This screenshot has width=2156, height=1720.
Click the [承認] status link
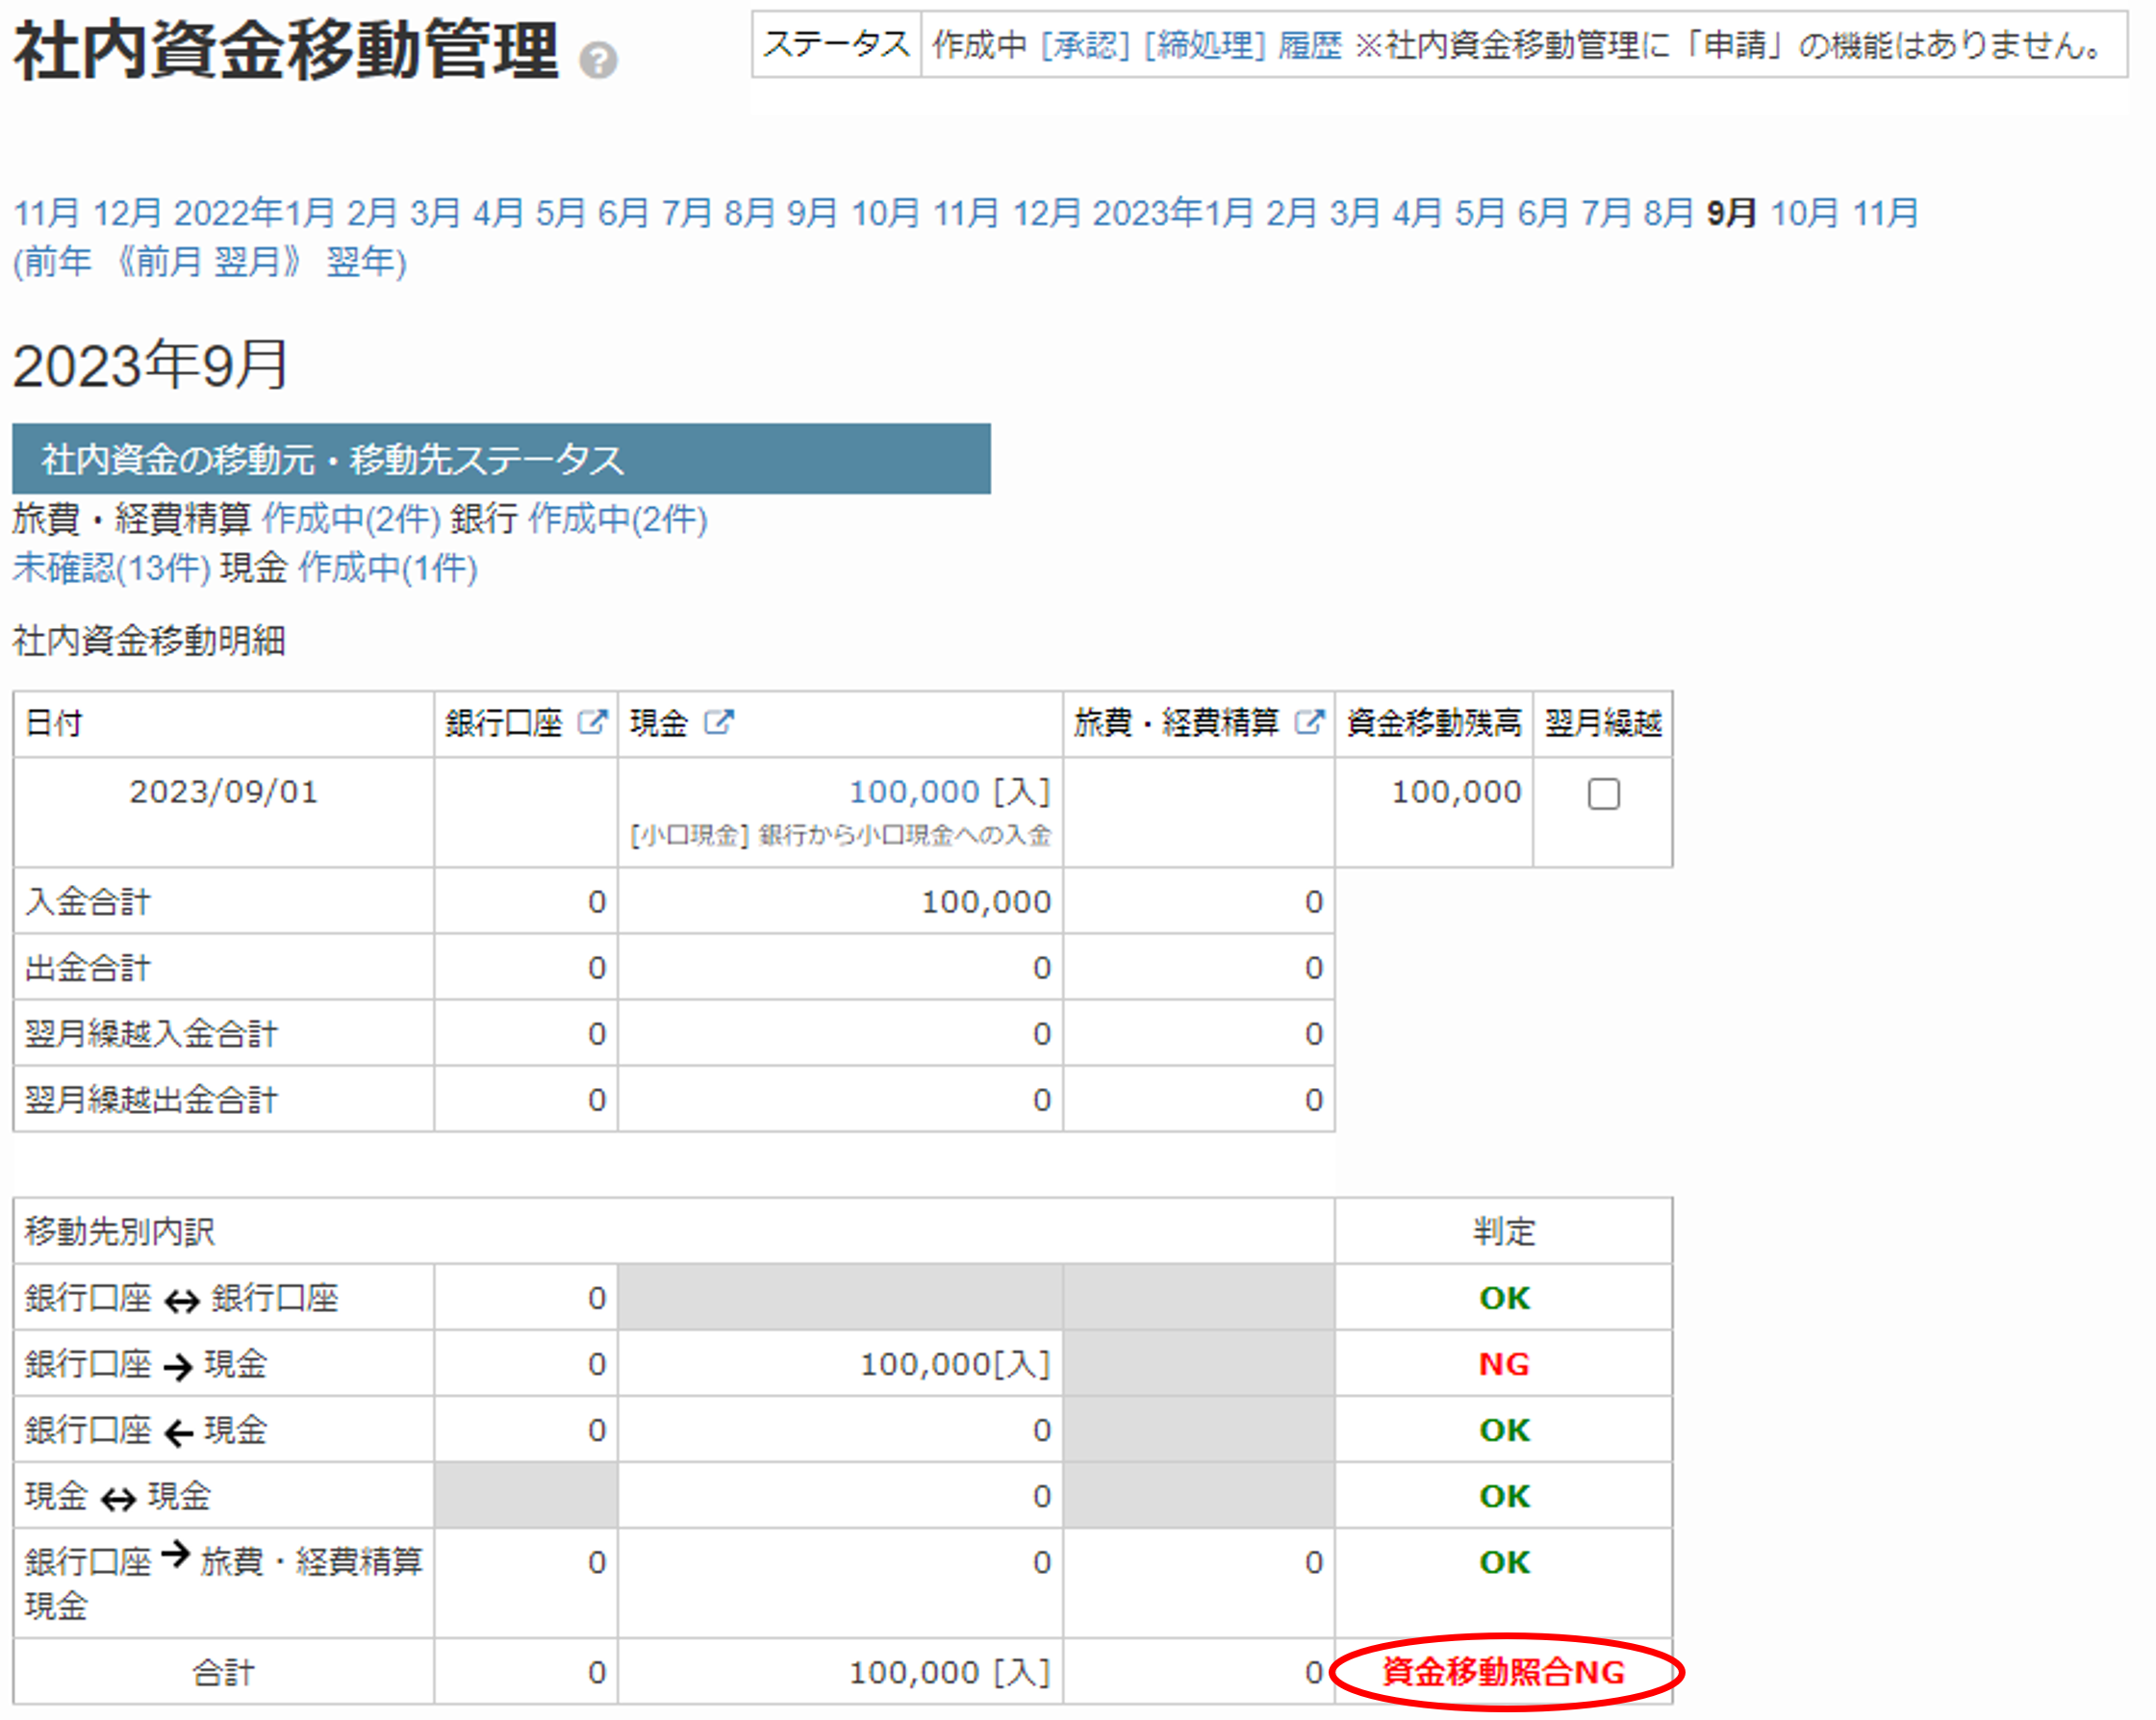pyautogui.click(x=1085, y=46)
